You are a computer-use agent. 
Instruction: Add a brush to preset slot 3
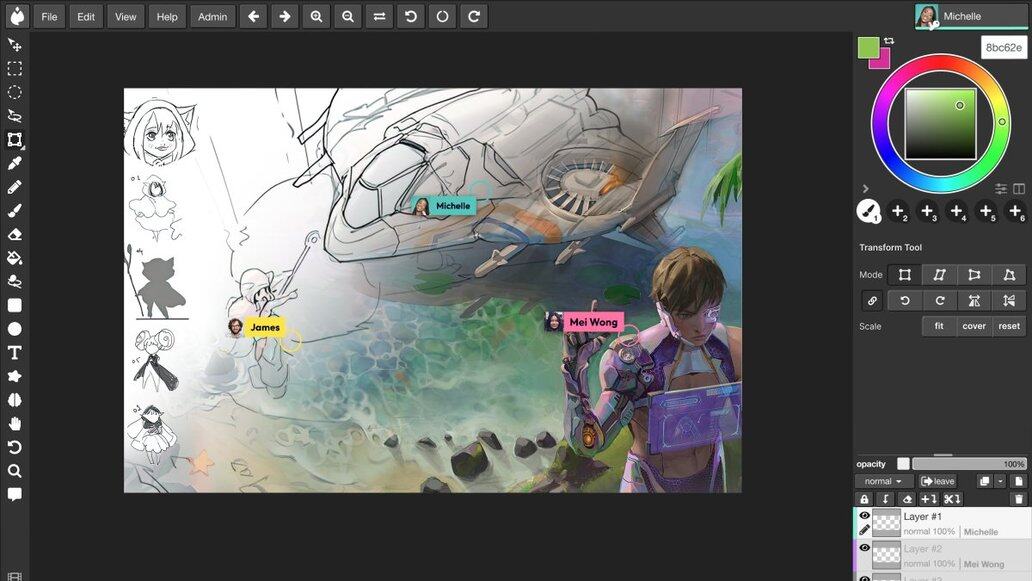(x=927, y=211)
